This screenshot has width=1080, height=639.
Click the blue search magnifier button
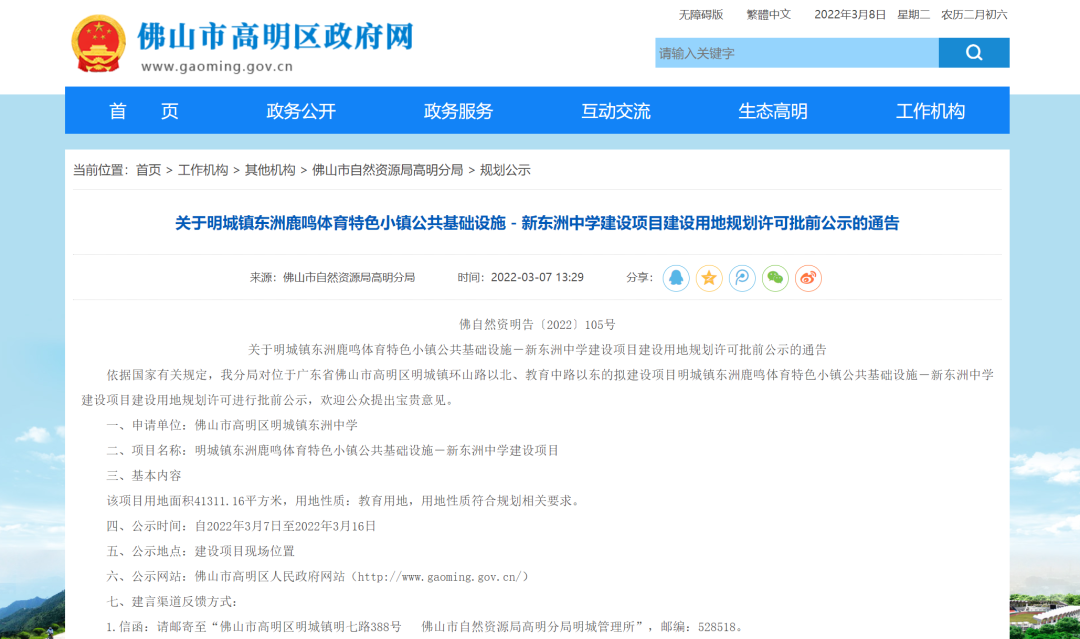point(973,53)
